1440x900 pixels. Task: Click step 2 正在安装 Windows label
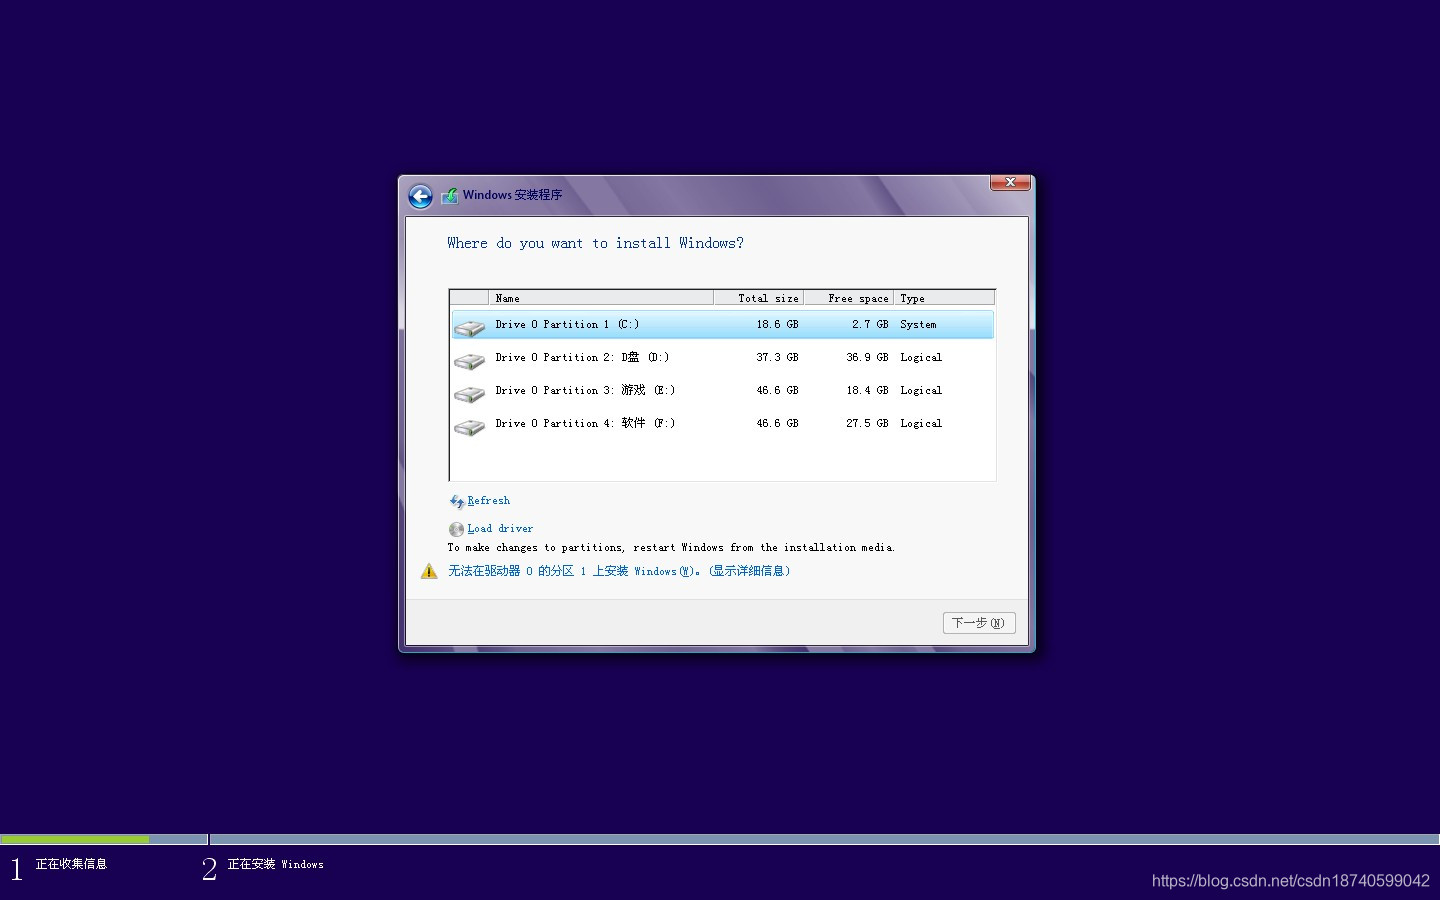point(275,864)
